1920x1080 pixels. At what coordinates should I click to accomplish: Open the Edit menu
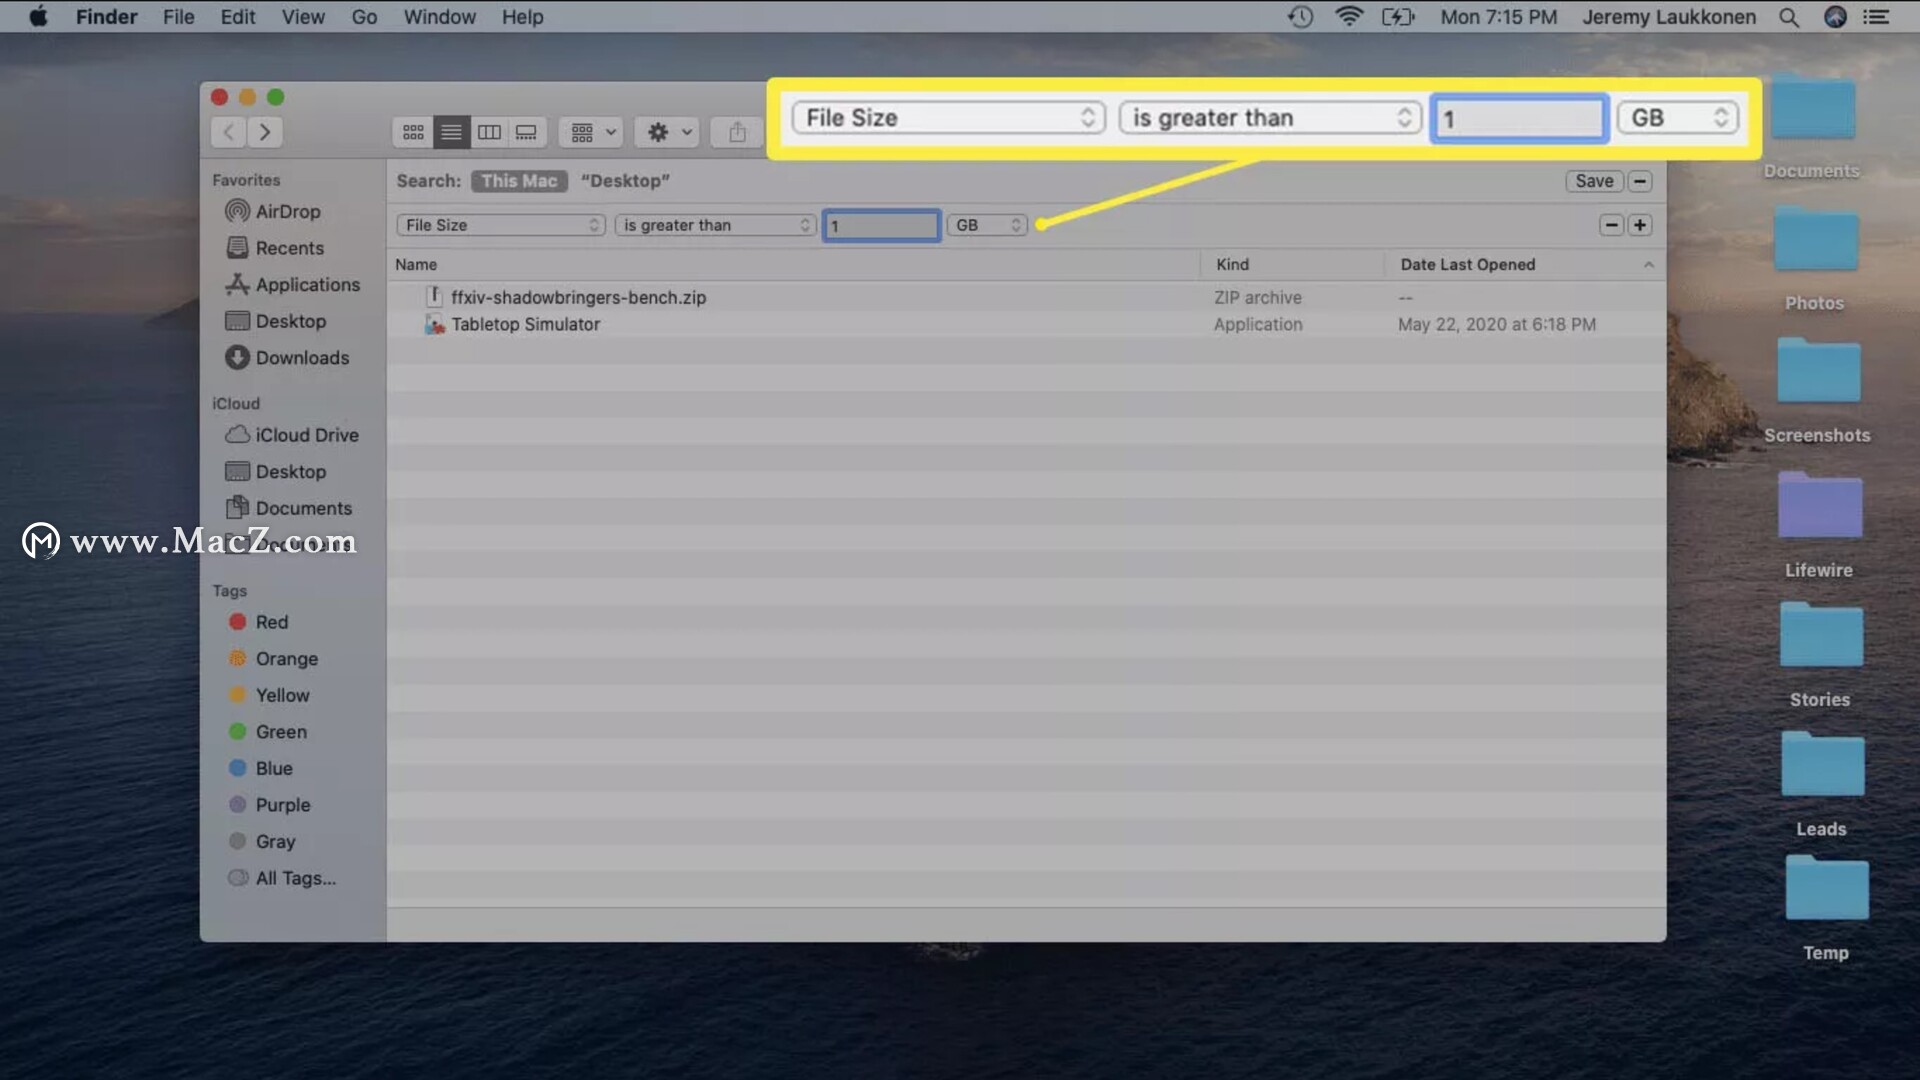[237, 17]
